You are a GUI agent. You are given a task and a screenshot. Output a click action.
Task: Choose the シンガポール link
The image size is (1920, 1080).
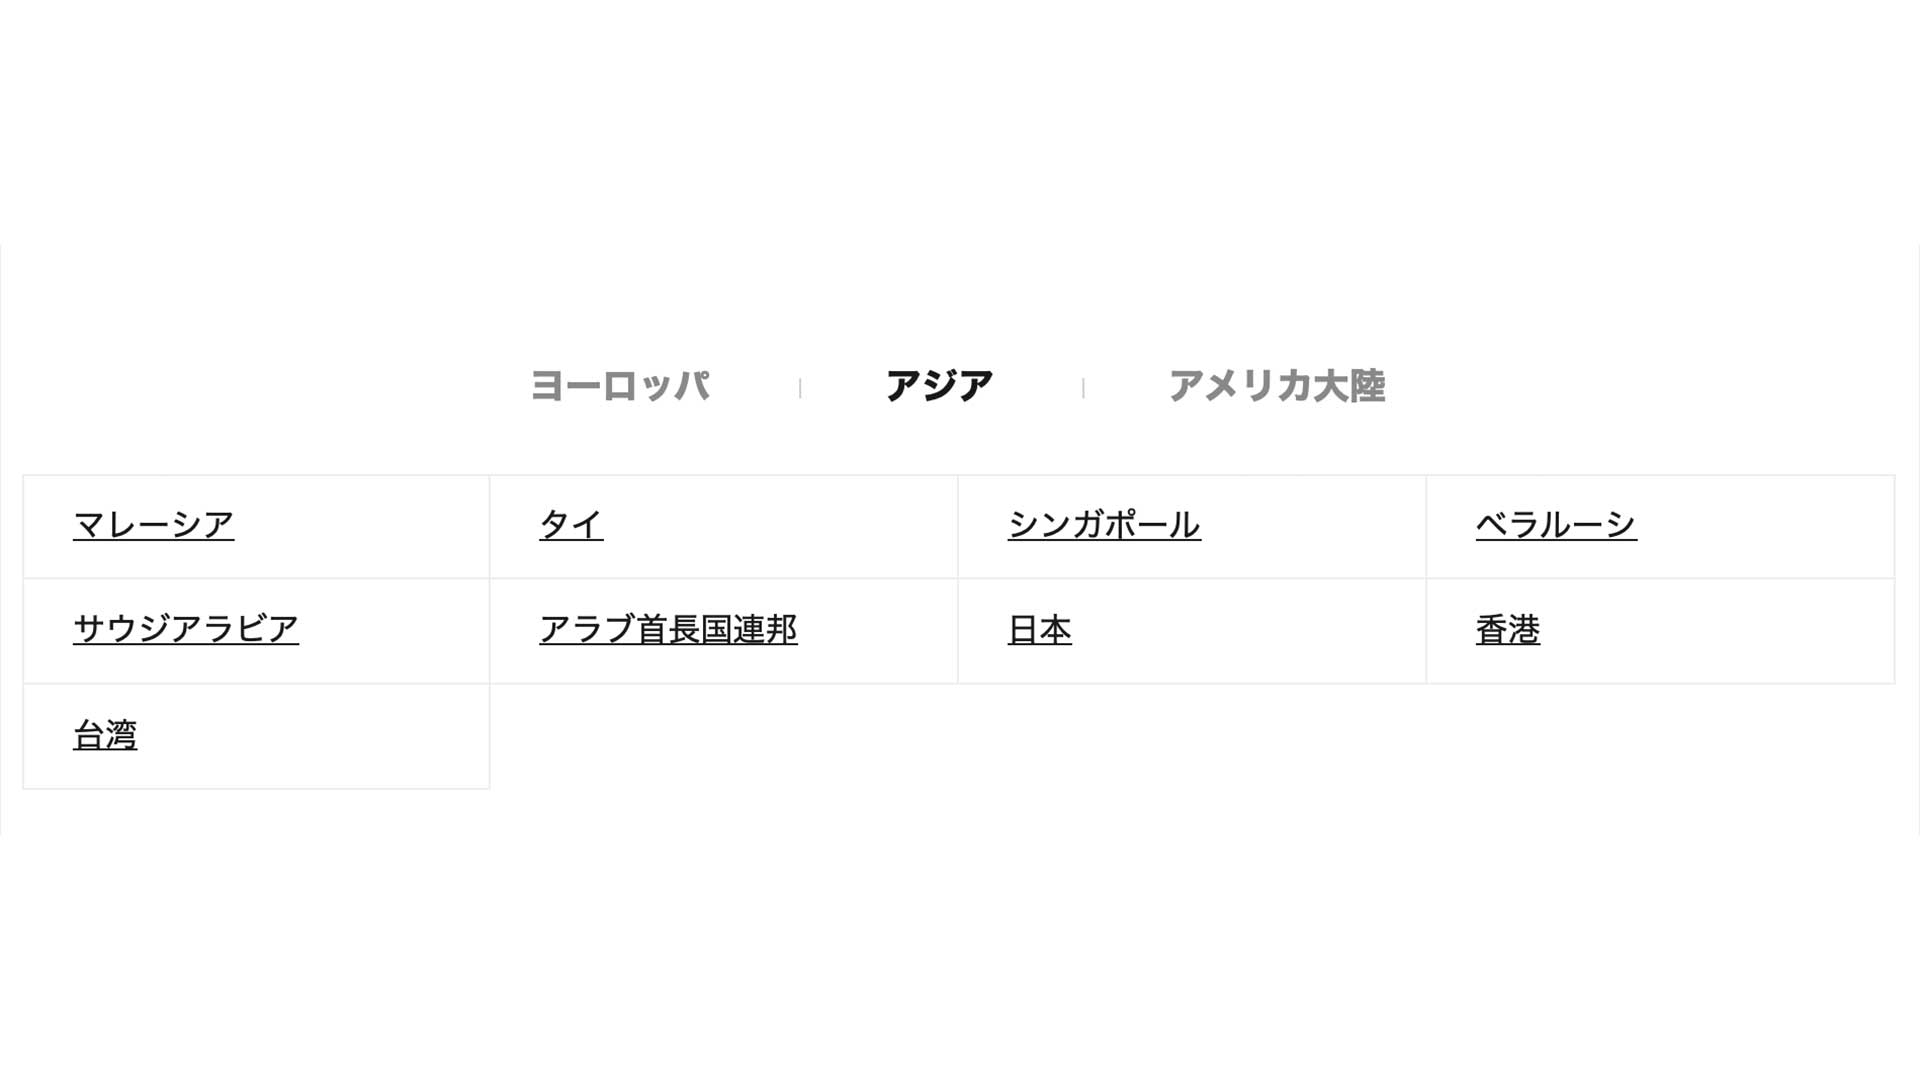click(1104, 525)
